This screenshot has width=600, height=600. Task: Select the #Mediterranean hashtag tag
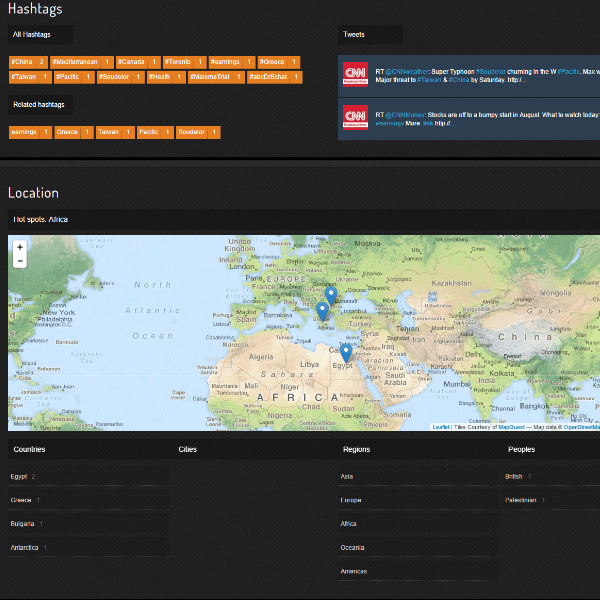point(82,62)
